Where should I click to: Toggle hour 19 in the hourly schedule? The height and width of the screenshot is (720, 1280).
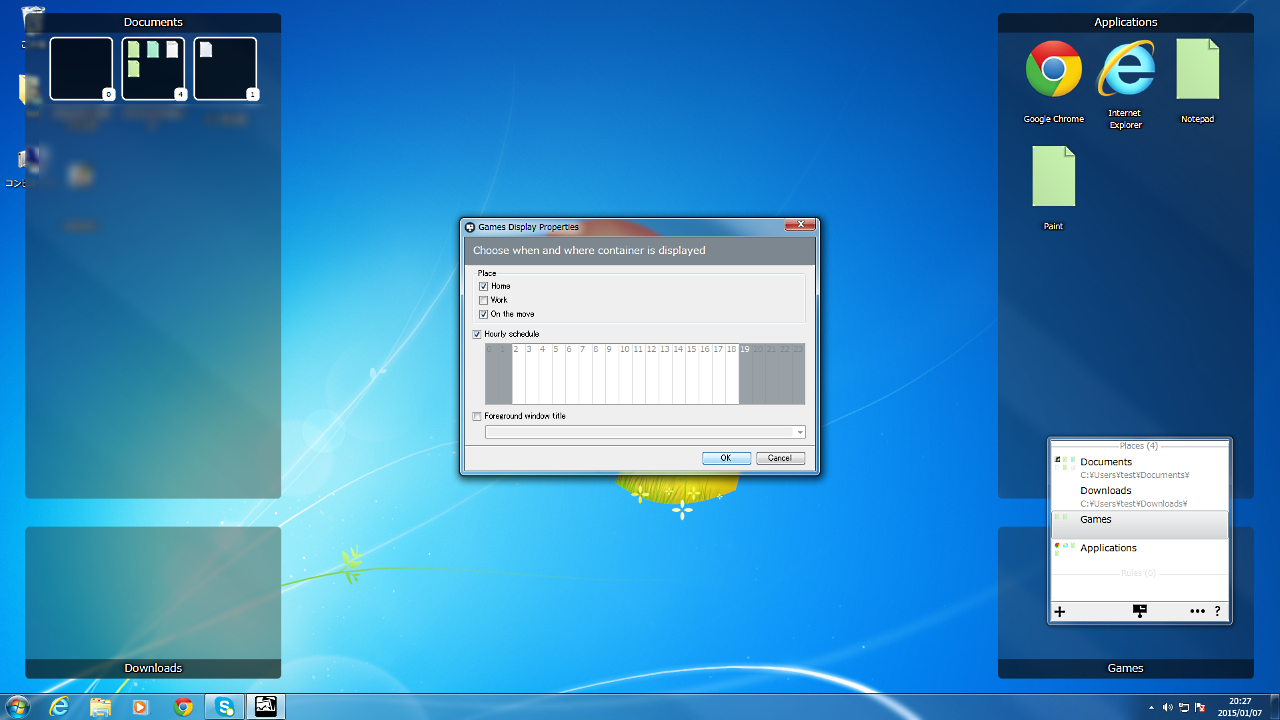[745, 374]
